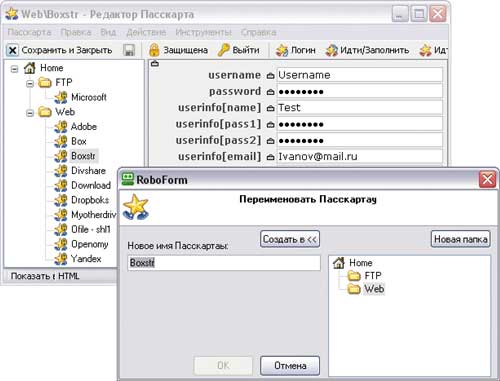Click the Web folder icon in editor tree
The image size is (500, 381).
[x=45, y=112]
